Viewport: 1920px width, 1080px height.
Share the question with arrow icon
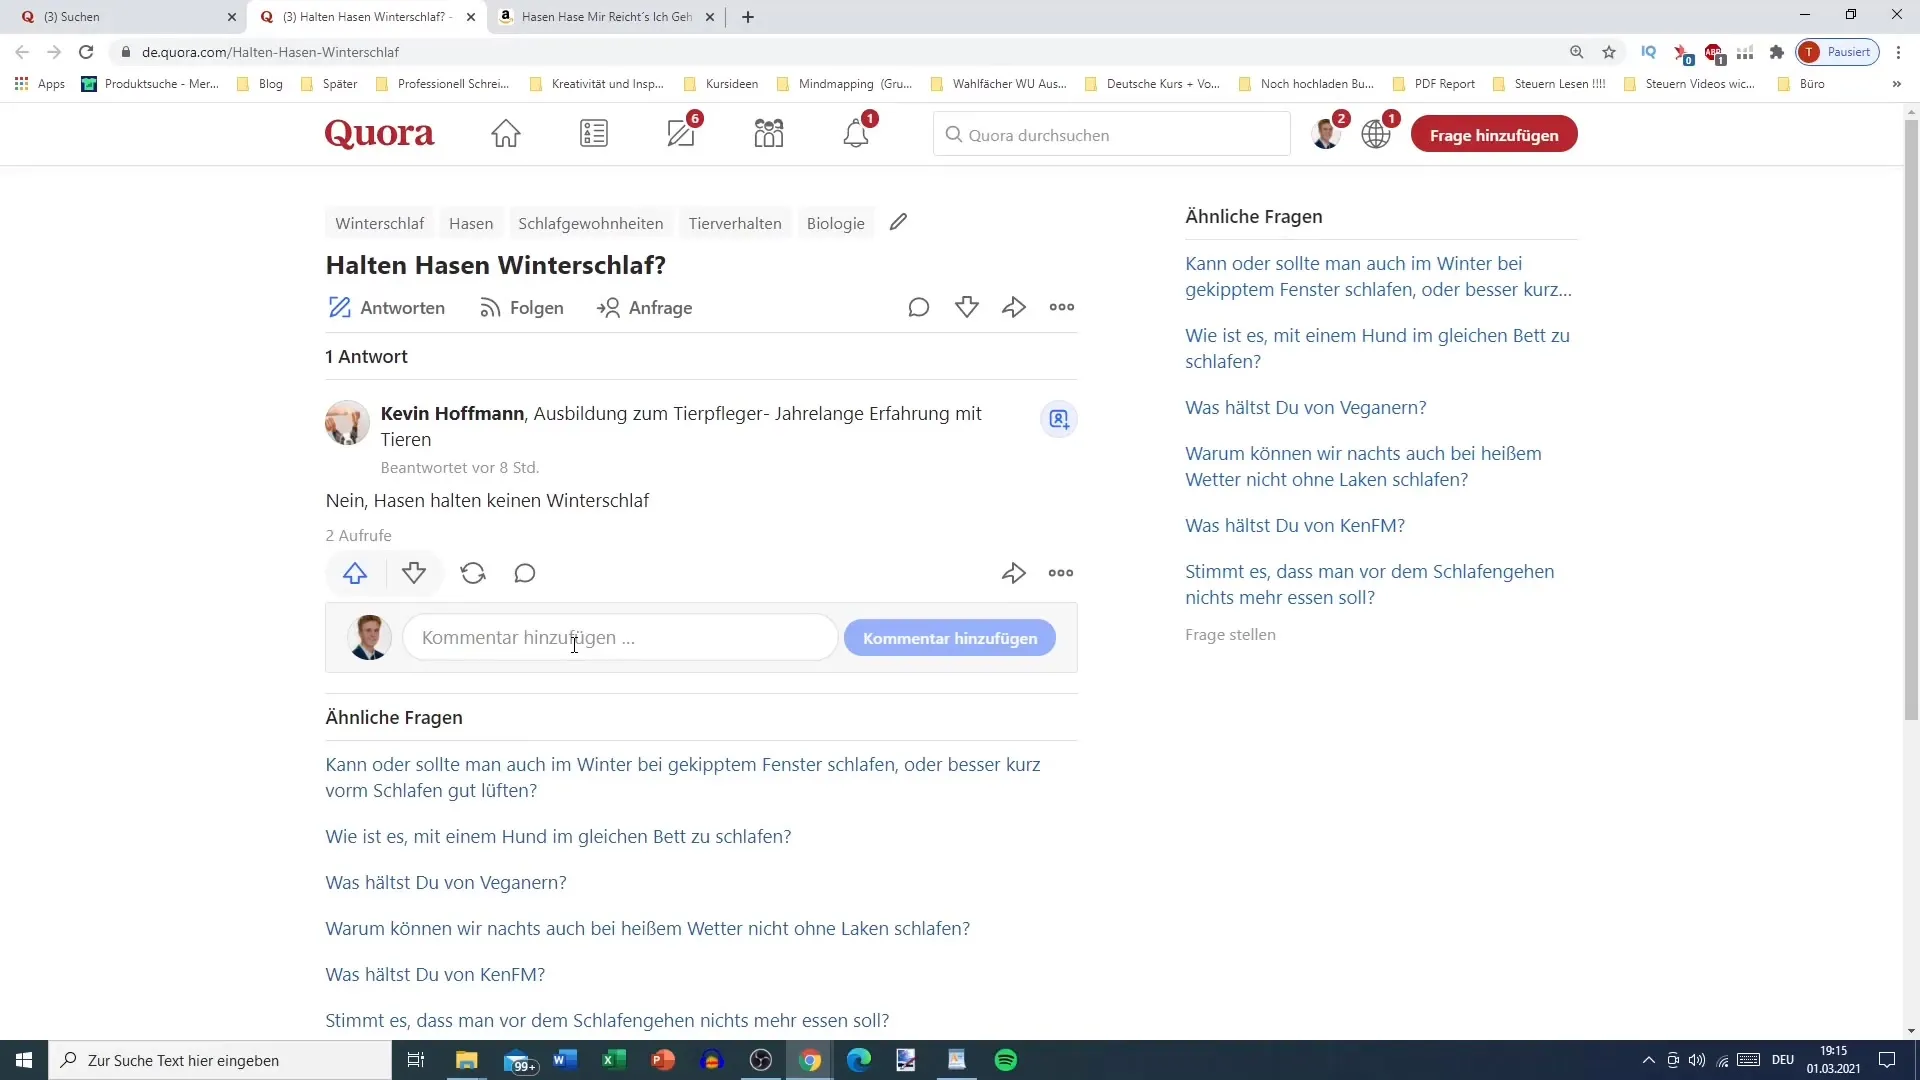tap(1014, 307)
